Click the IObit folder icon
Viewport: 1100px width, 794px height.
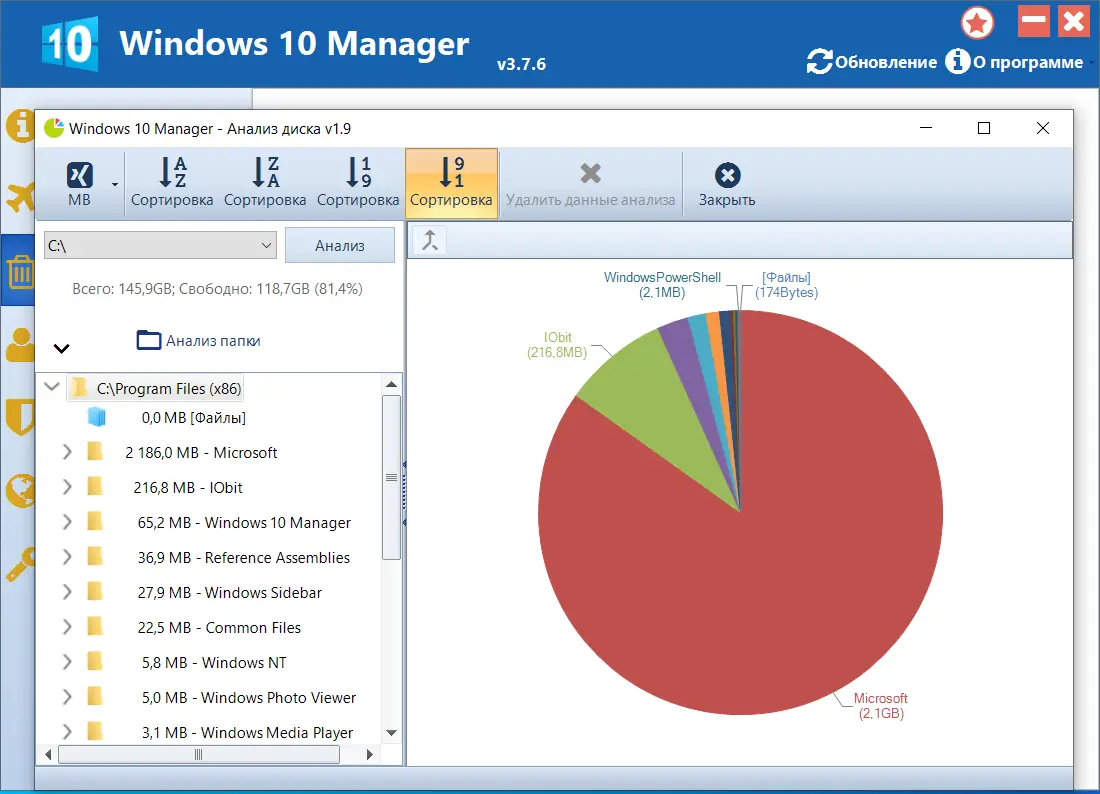[95, 487]
